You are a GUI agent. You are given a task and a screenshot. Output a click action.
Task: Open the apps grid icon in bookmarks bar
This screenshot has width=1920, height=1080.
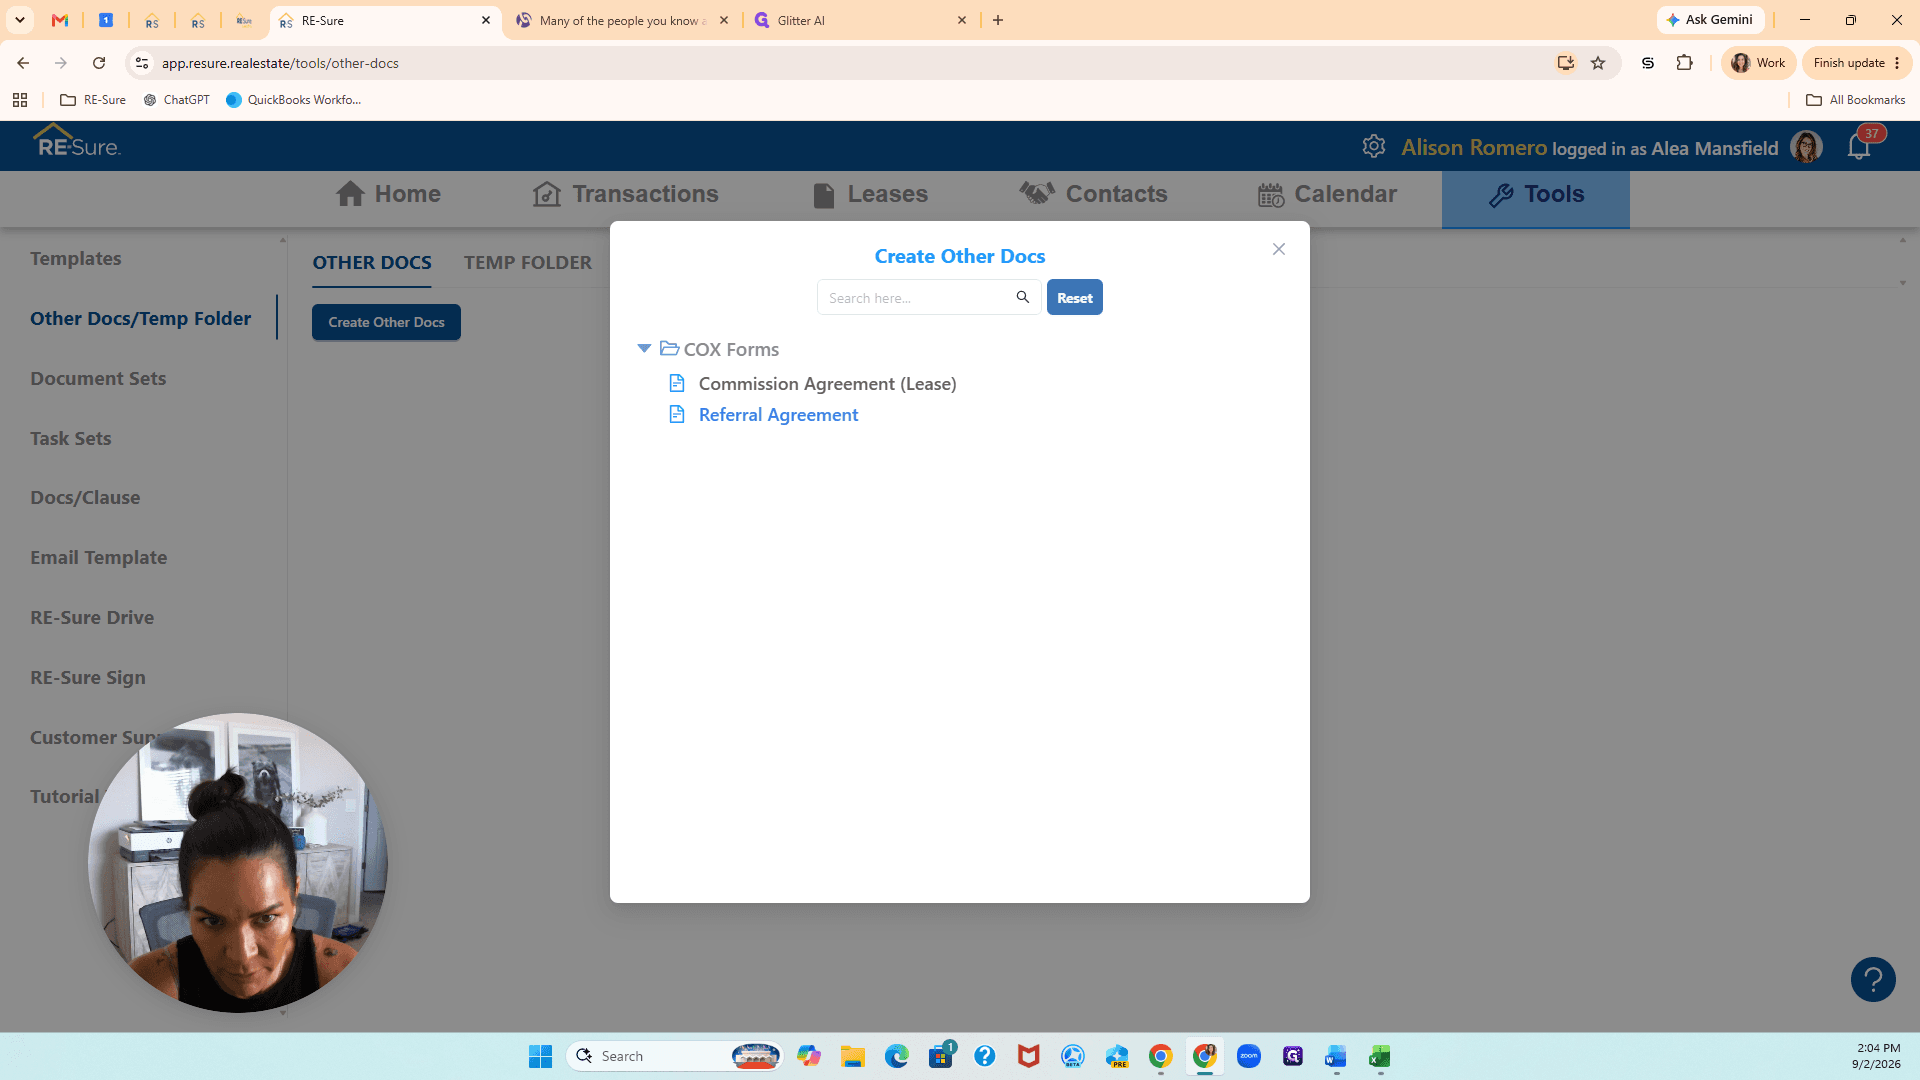[20, 100]
